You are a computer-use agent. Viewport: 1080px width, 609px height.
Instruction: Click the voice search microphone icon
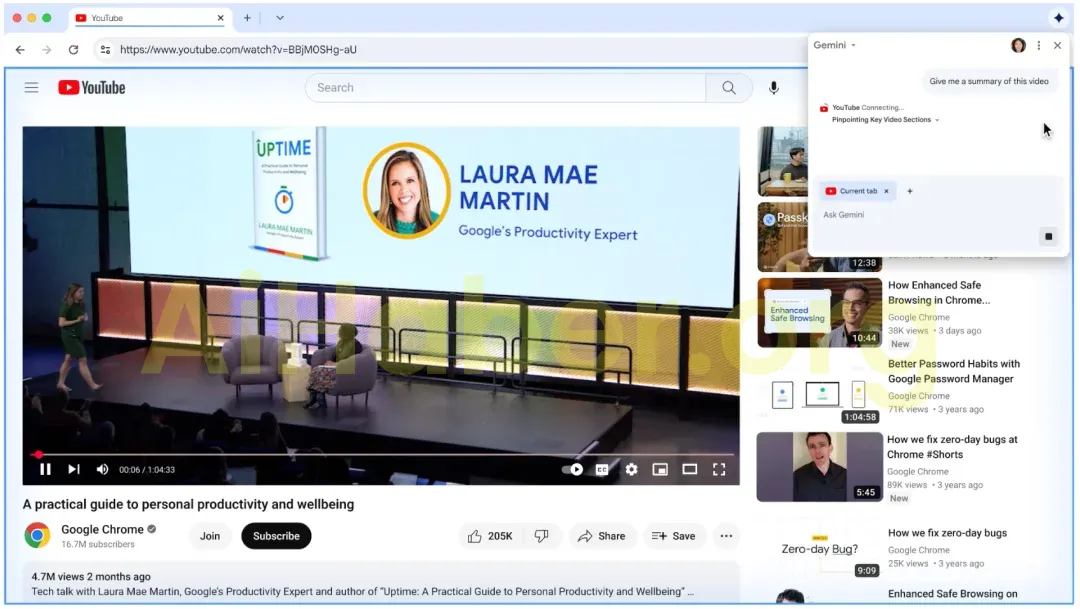tap(773, 88)
